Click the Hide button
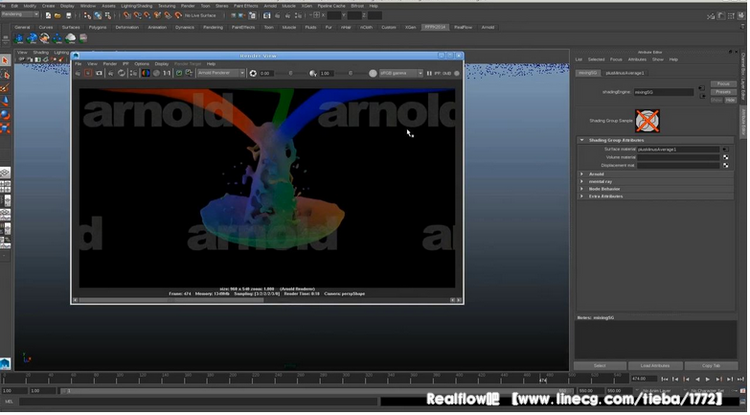The width and height of the screenshot is (750, 415). (730, 100)
